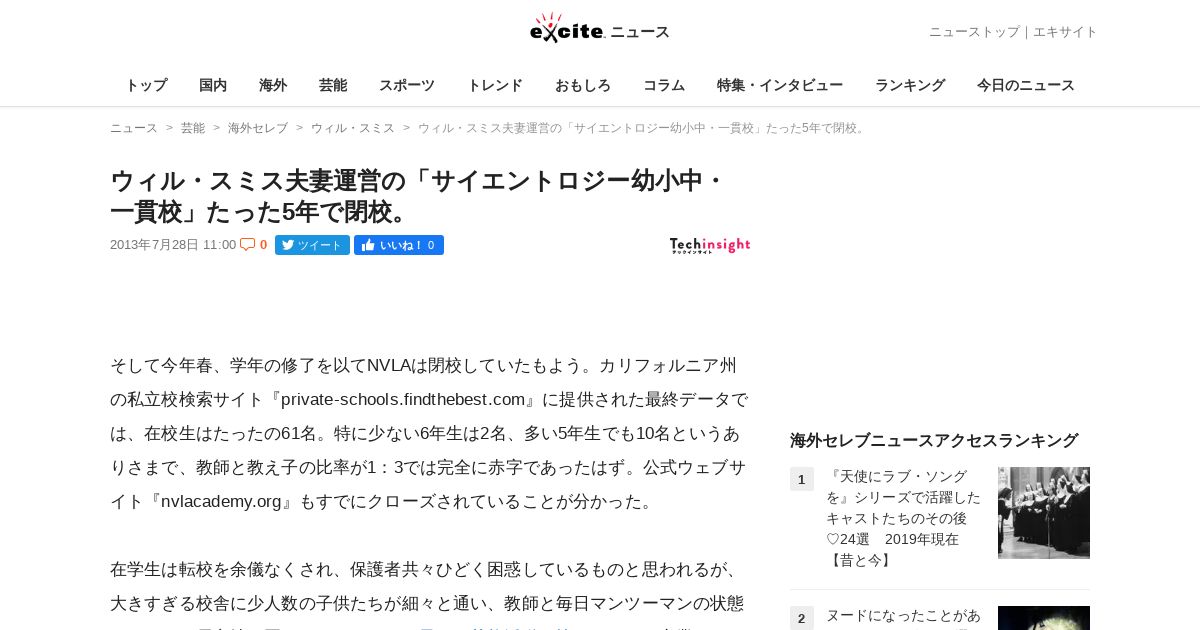Open ニューストップ link in header
The image size is (1200, 630).
pyautogui.click(x=974, y=32)
